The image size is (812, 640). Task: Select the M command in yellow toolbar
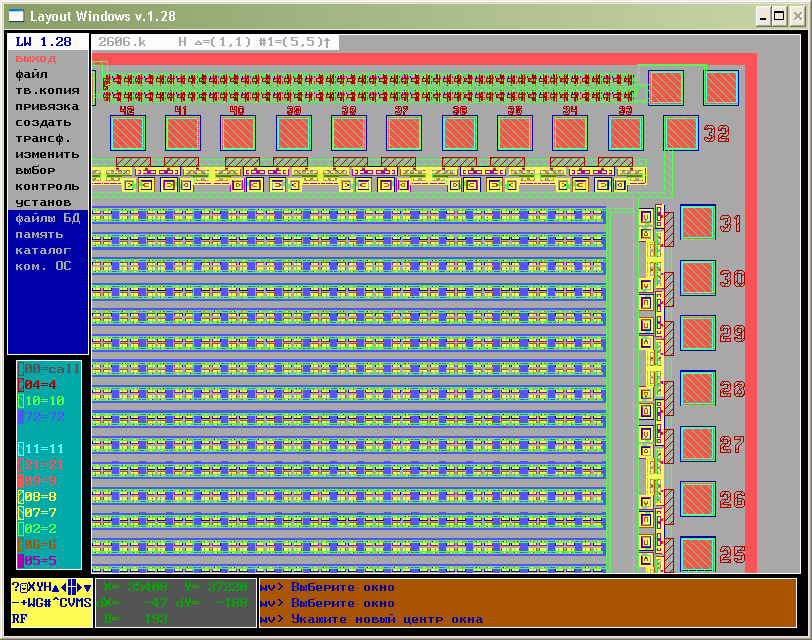pyautogui.click(x=80, y=603)
